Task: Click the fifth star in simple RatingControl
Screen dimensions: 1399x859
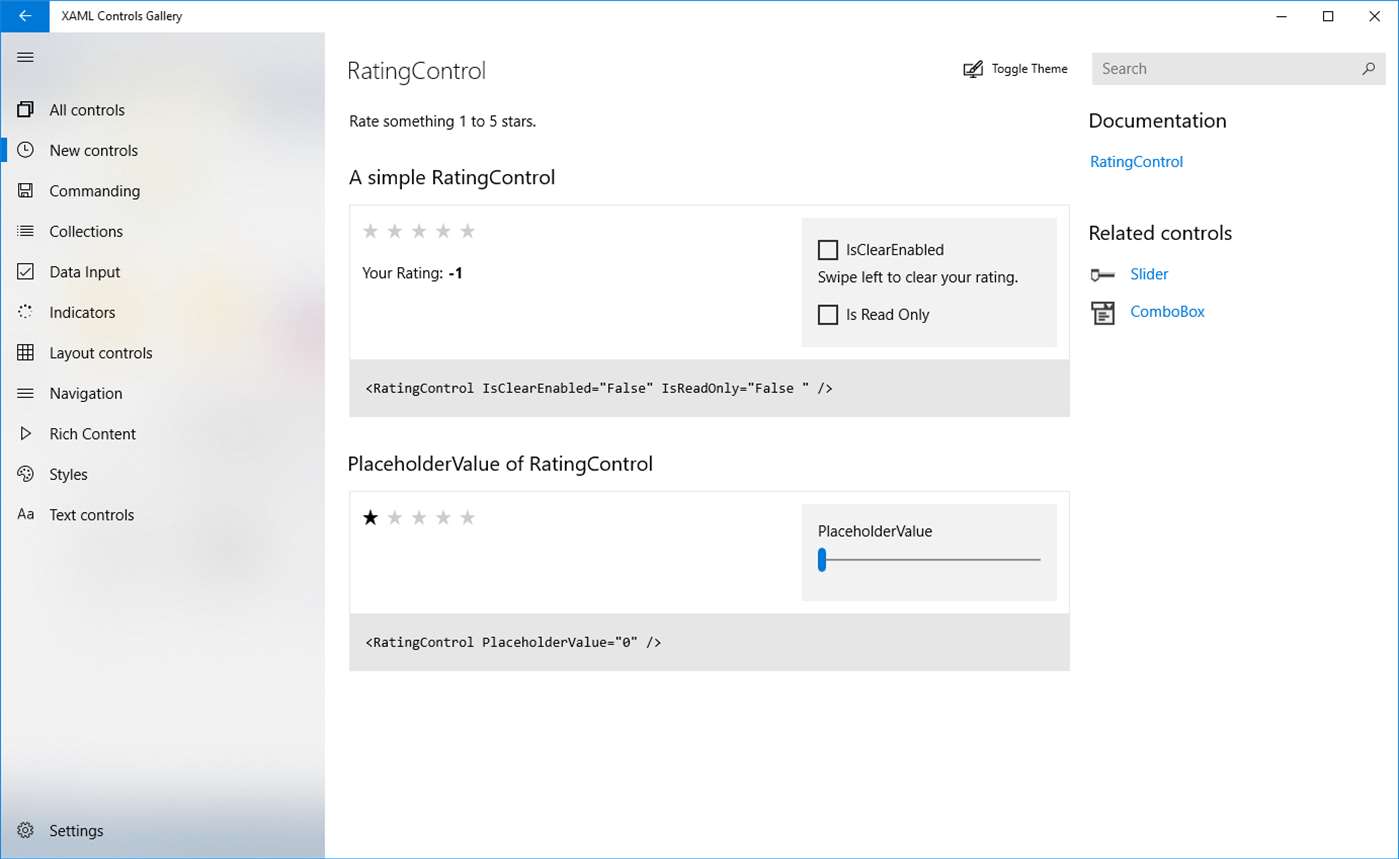Action: (x=468, y=231)
